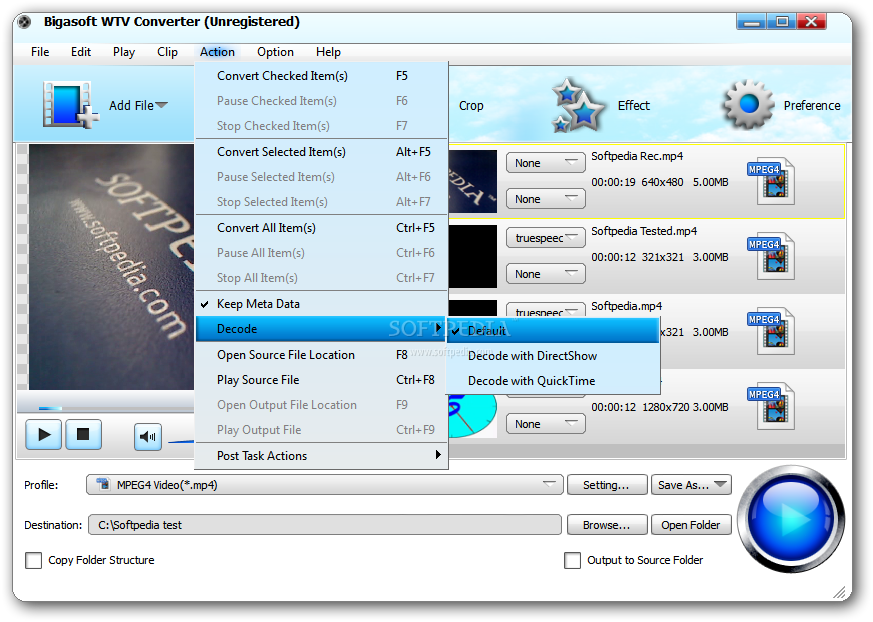Select Convert Selected Item(s) entry
This screenshot has width=873, height=622.
pos(321,151)
